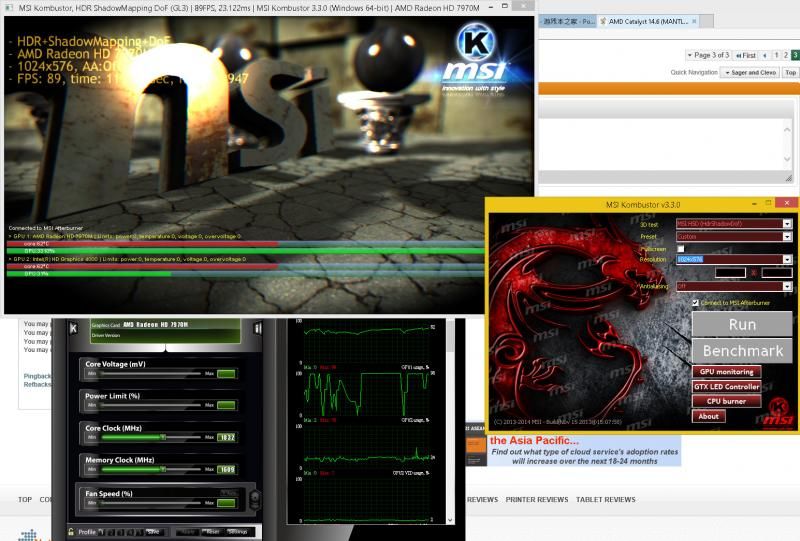Open the Antialiasing dropdown
Image resolution: width=800 pixels, height=541 pixels.
click(x=787, y=286)
